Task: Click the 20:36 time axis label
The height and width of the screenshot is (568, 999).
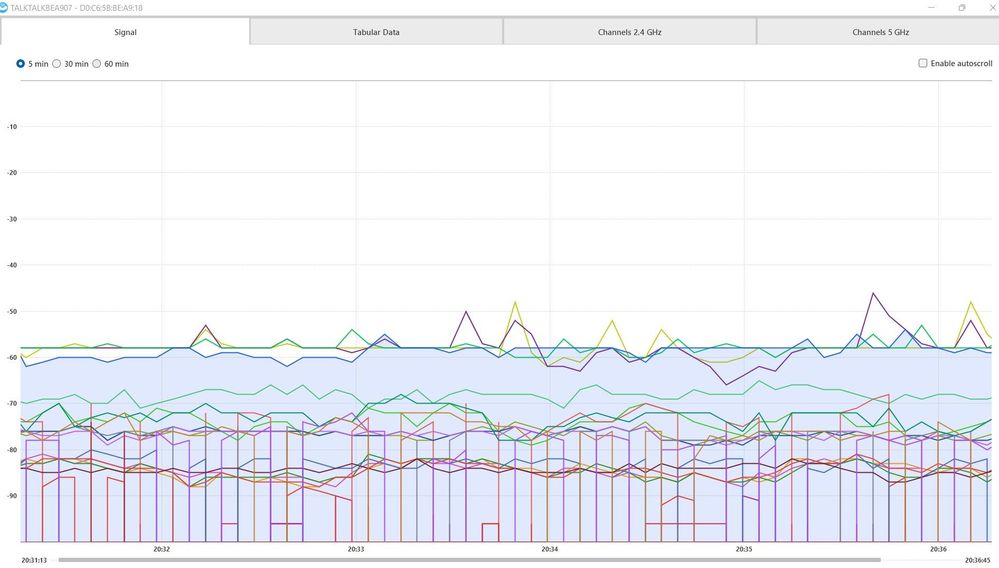Action: pos(937,549)
